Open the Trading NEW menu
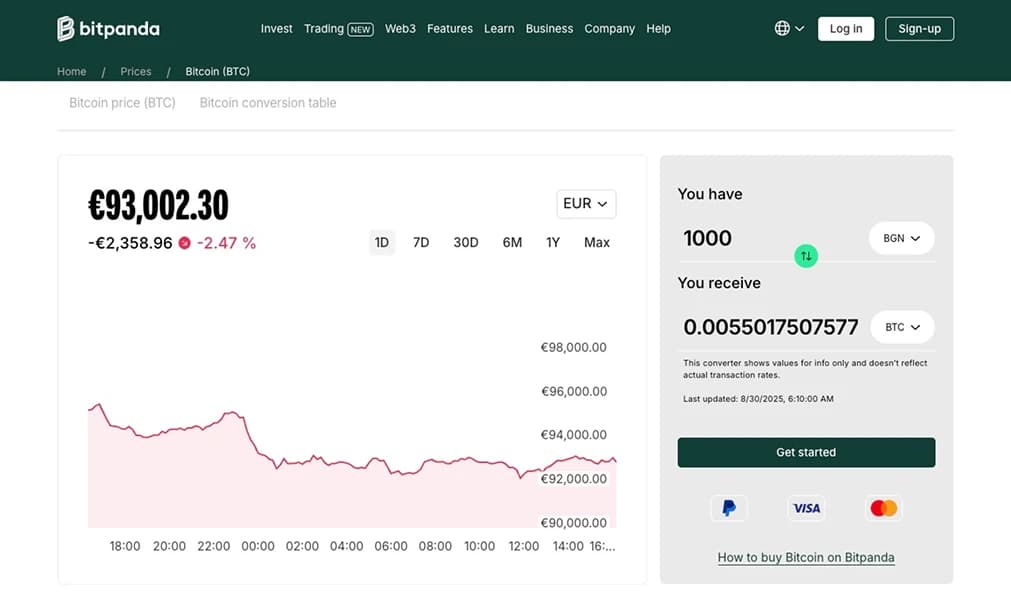Image resolution: width=1011 pixels, height=595 pixels. [x=339, y=28]
